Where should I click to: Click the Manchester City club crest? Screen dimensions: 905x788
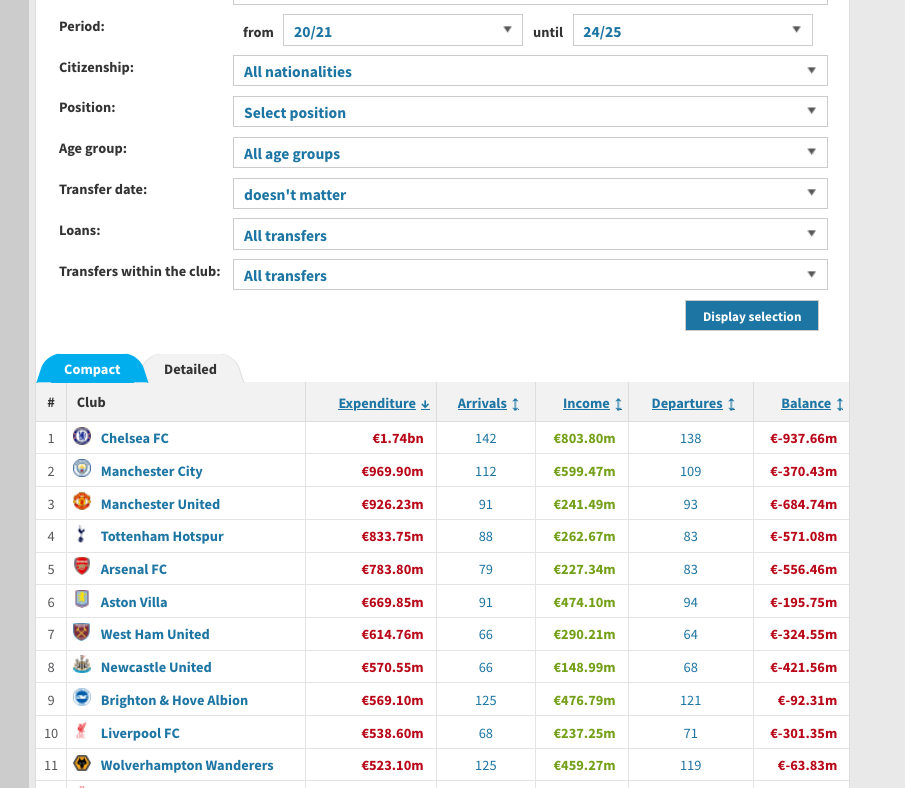click(x=82, y=468)
